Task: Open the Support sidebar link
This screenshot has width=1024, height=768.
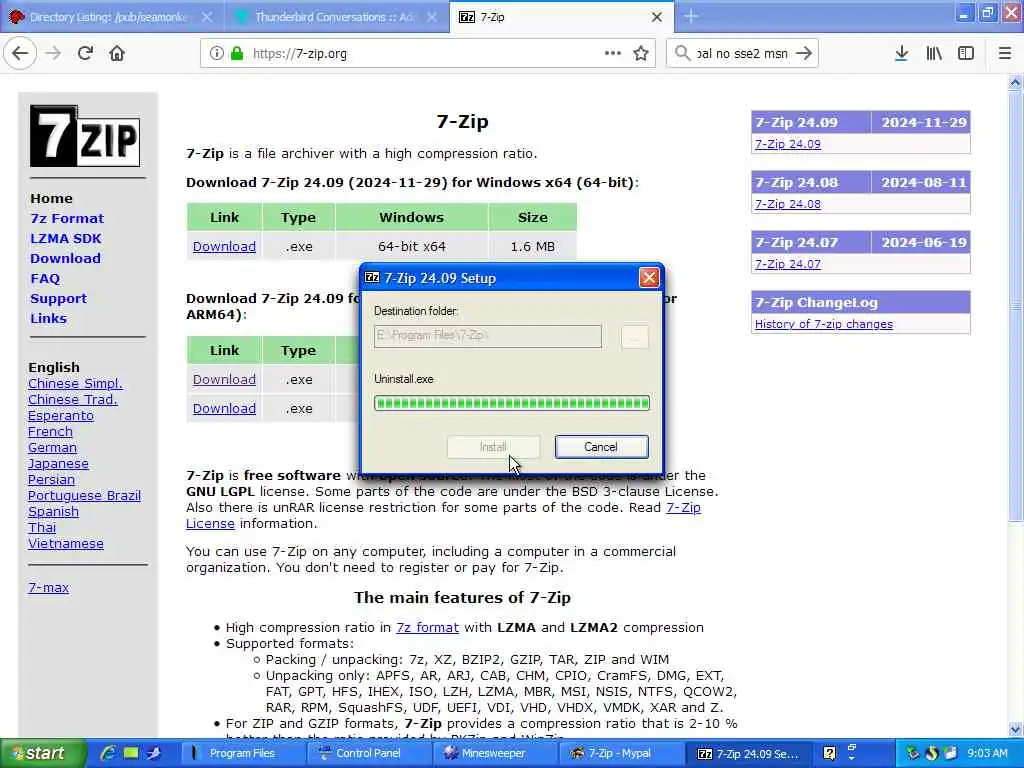Action: [x=58, y=298]
